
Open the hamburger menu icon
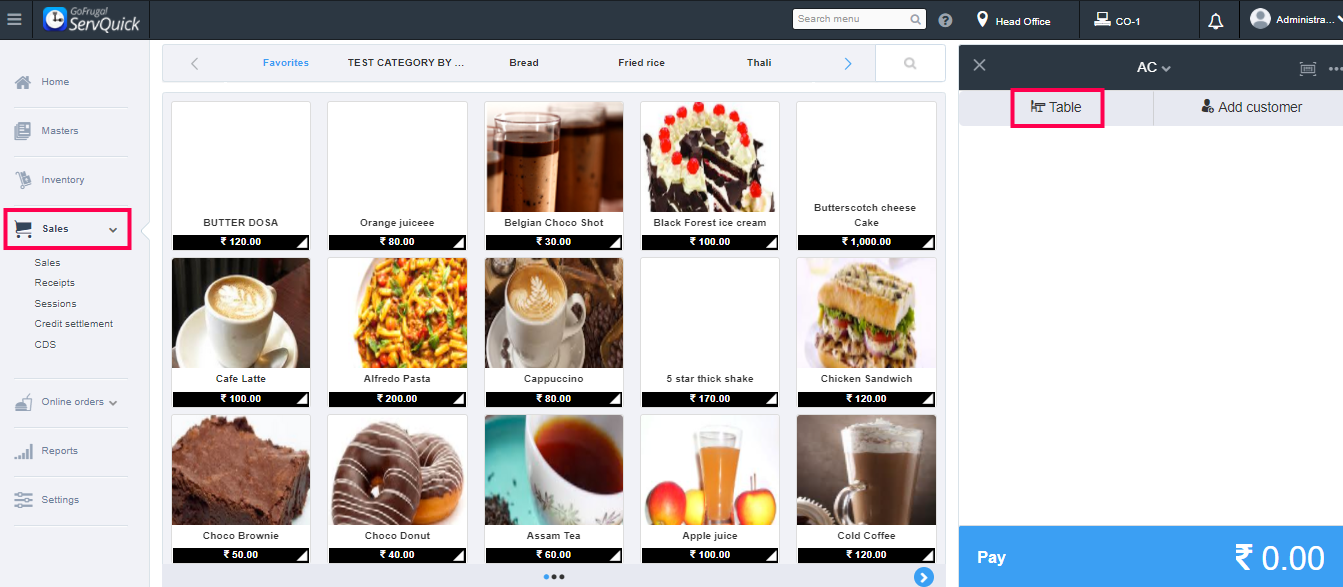click(x=14, y=19)
